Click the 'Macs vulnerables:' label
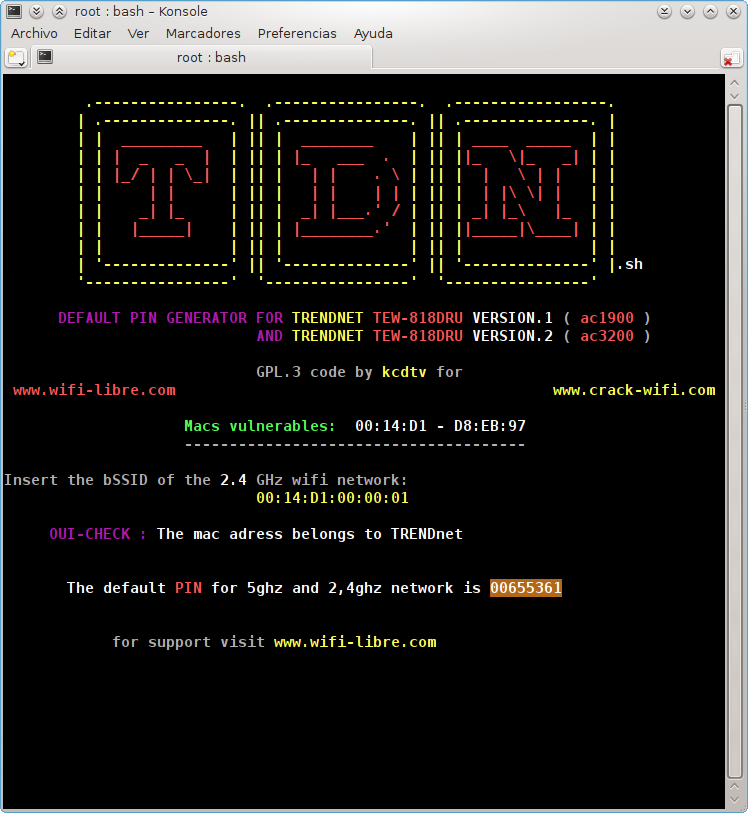 (x=260, y=426)
